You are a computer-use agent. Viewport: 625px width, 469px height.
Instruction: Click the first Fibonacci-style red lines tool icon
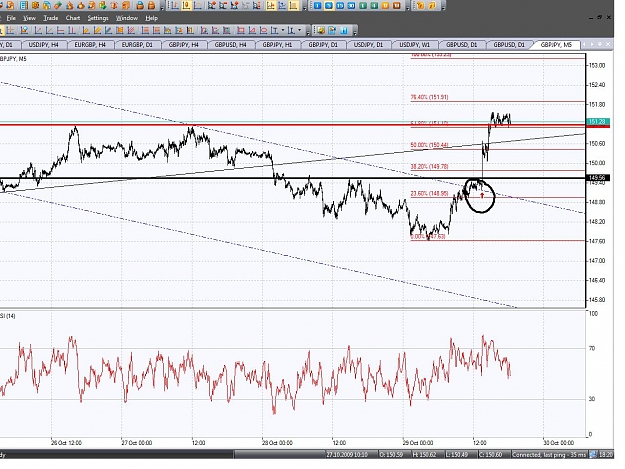click(x=145, y=30)
